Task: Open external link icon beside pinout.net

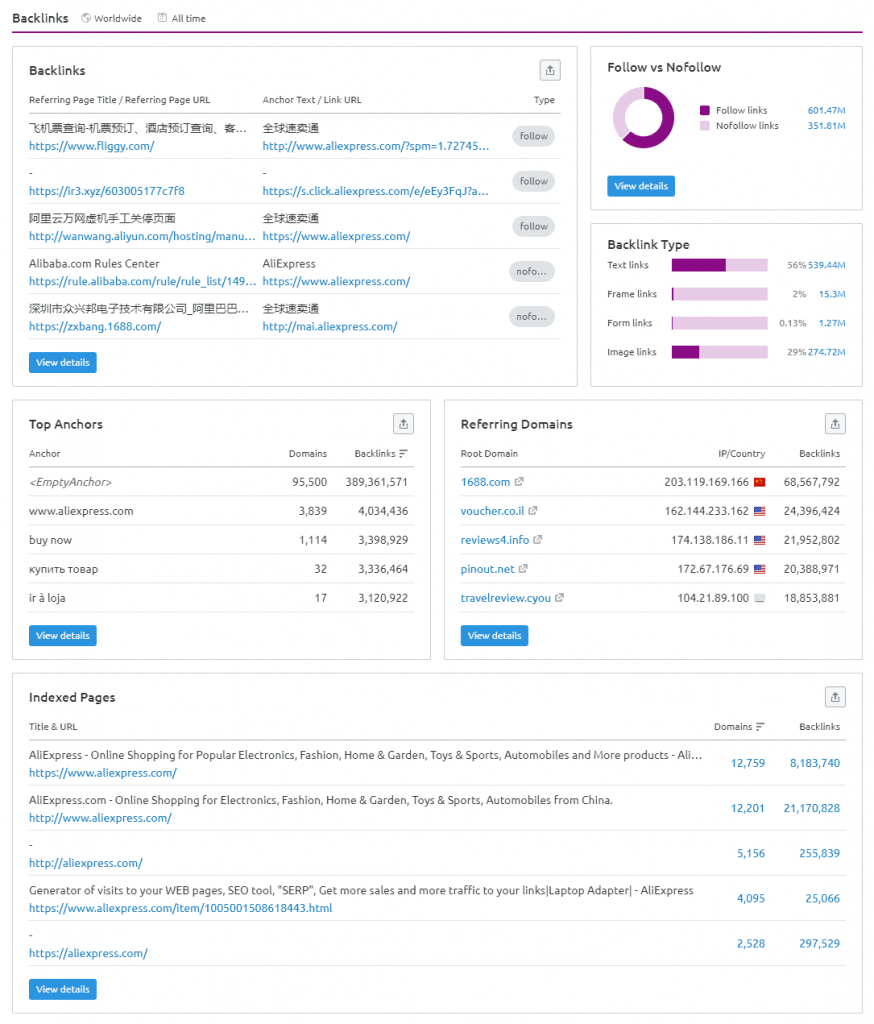Action: click(523, 569)
